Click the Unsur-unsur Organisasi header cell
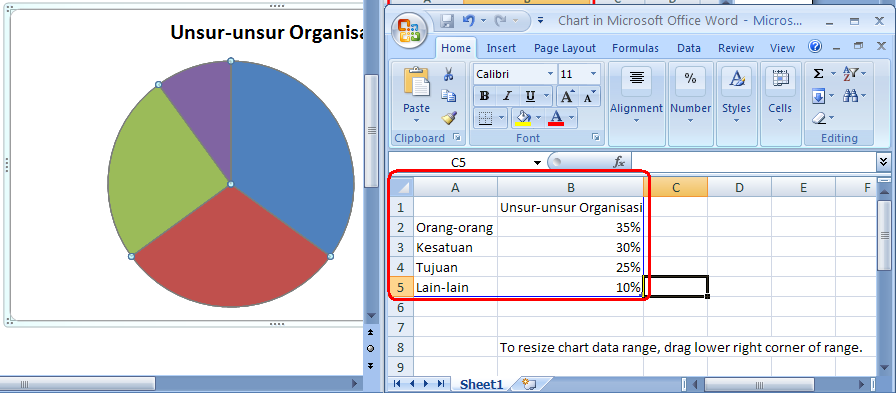Screen dimensions: 896x393 (x=570, y=207)
